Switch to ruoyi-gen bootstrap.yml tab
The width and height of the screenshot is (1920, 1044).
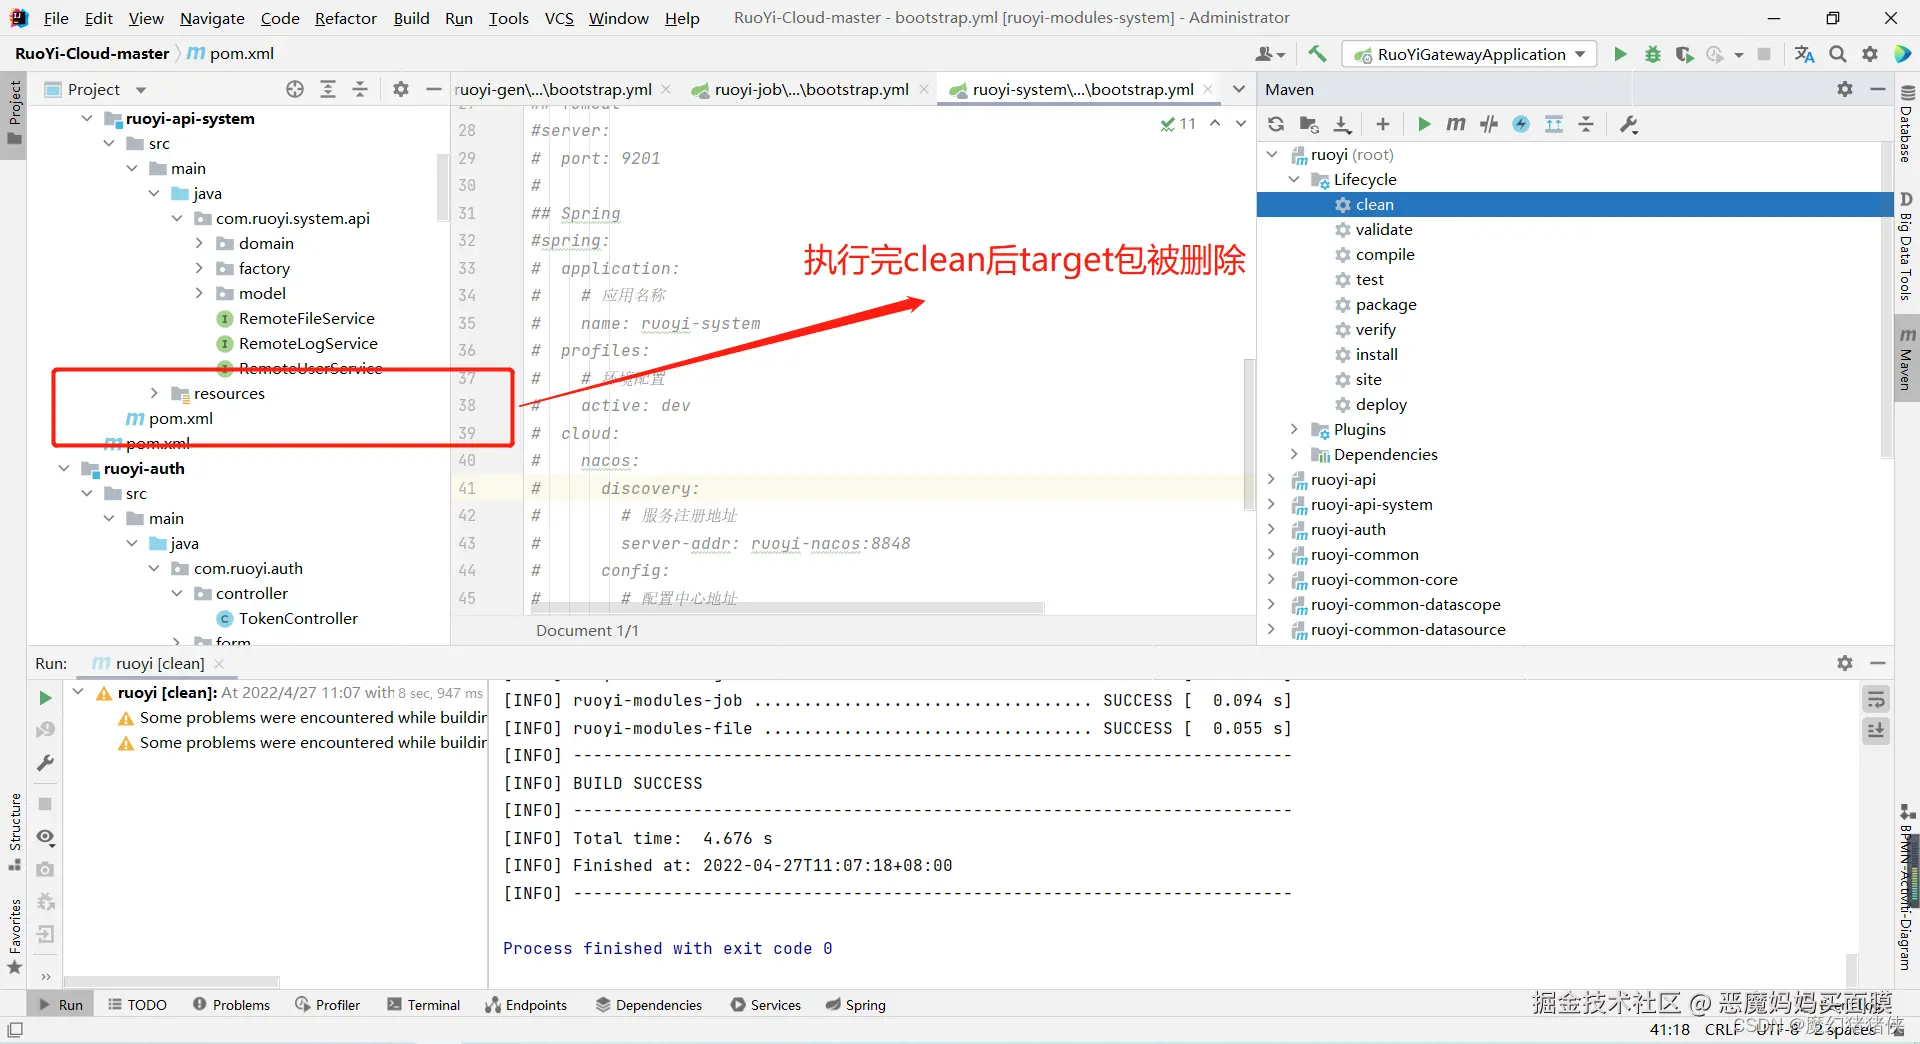[553, 89]
